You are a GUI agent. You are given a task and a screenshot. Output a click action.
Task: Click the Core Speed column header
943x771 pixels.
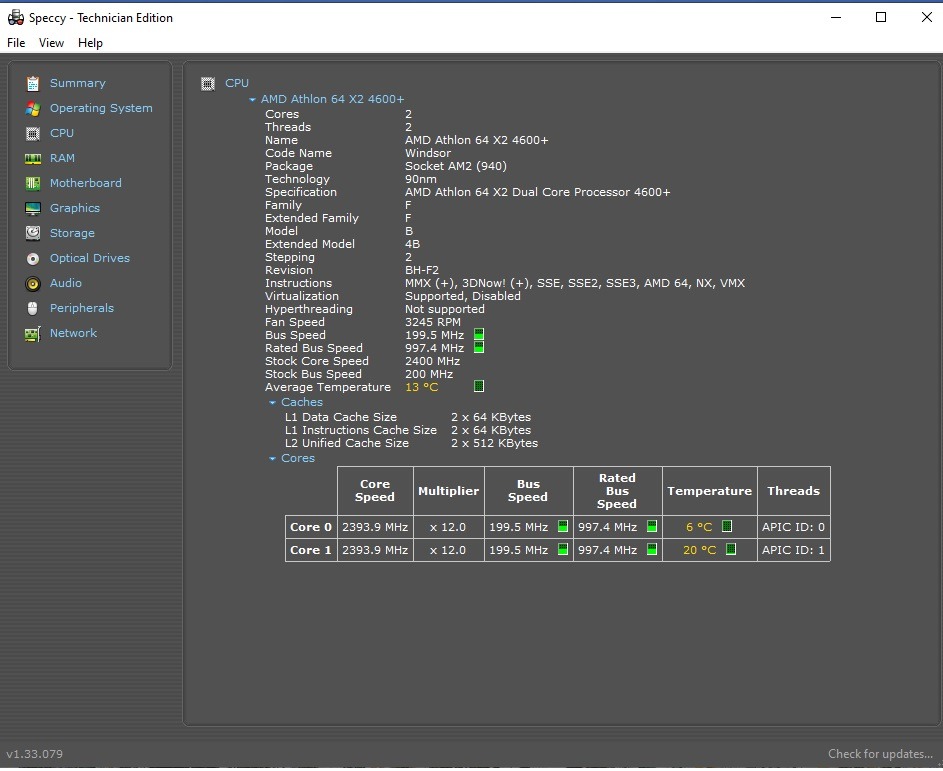pyautogui.click(x=375, y=491)
